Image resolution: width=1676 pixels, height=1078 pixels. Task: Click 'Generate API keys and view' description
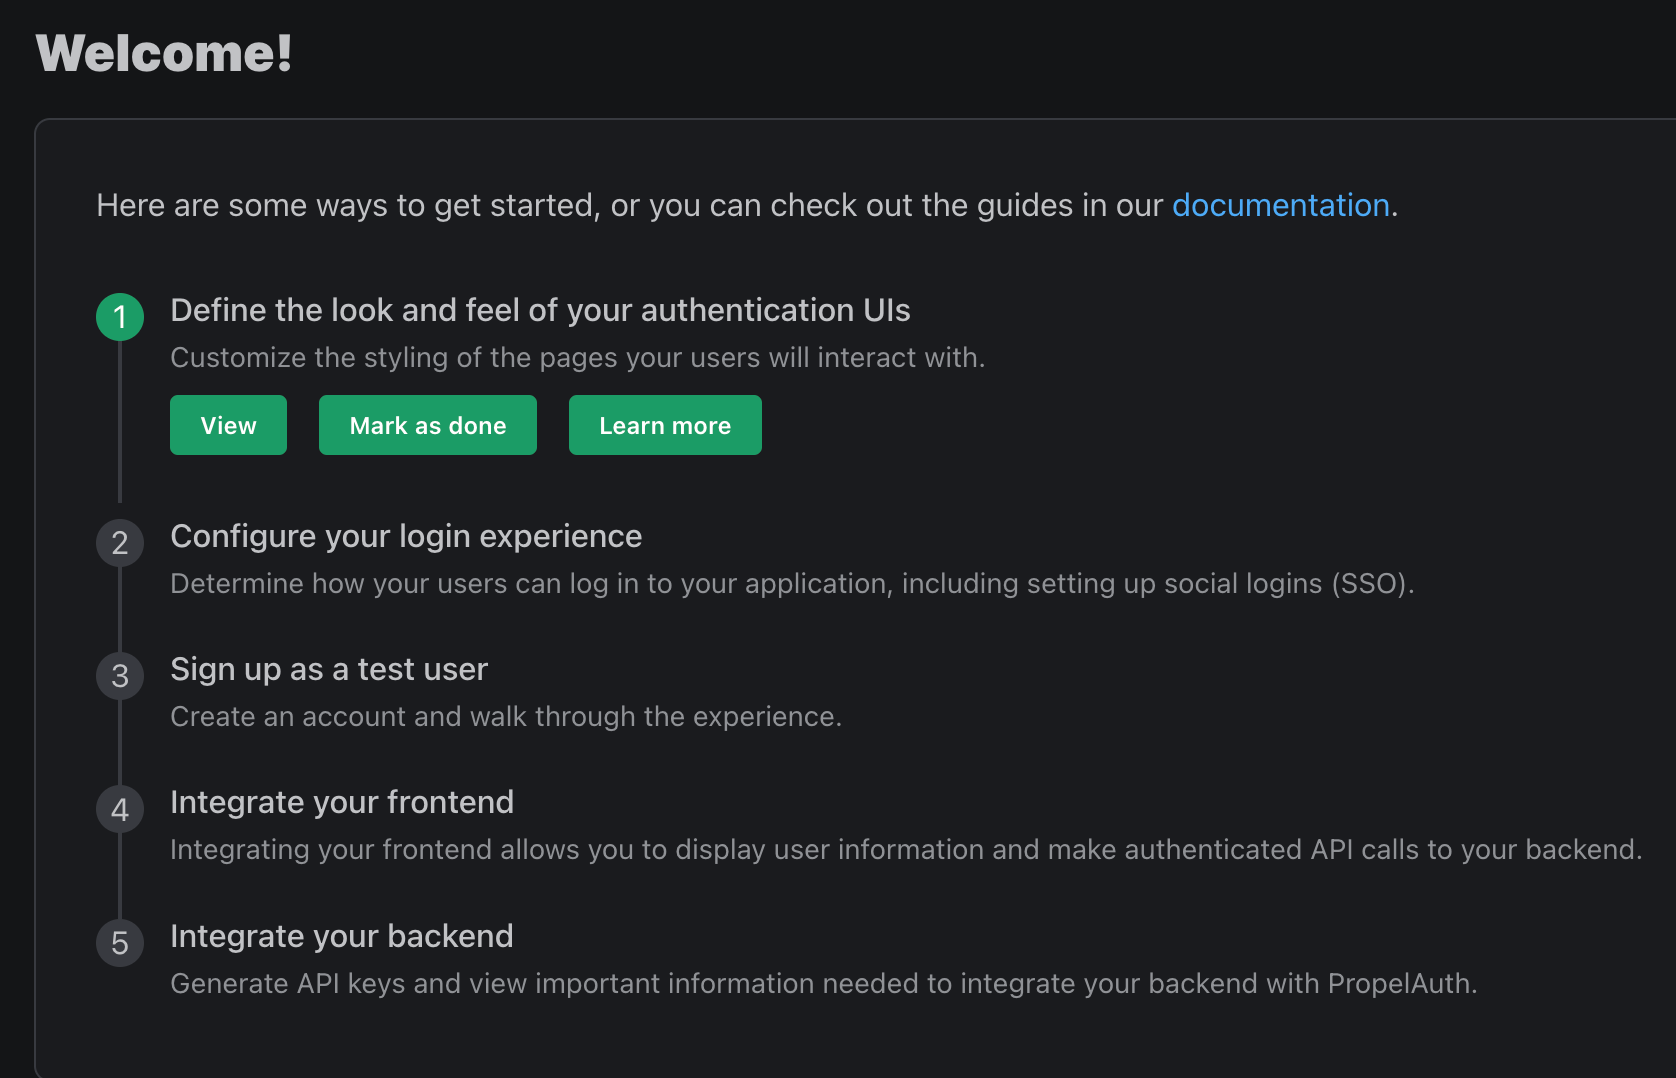(x=824, y=983)
